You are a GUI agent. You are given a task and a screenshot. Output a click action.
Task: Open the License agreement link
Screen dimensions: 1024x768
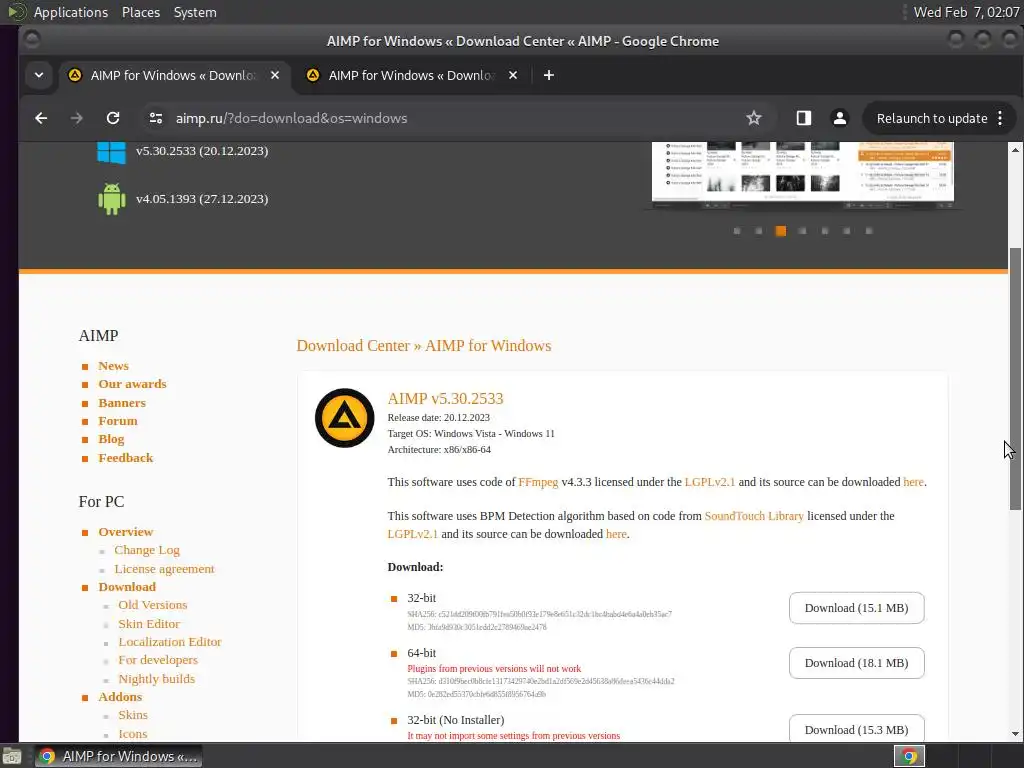[x=165, y=569]
